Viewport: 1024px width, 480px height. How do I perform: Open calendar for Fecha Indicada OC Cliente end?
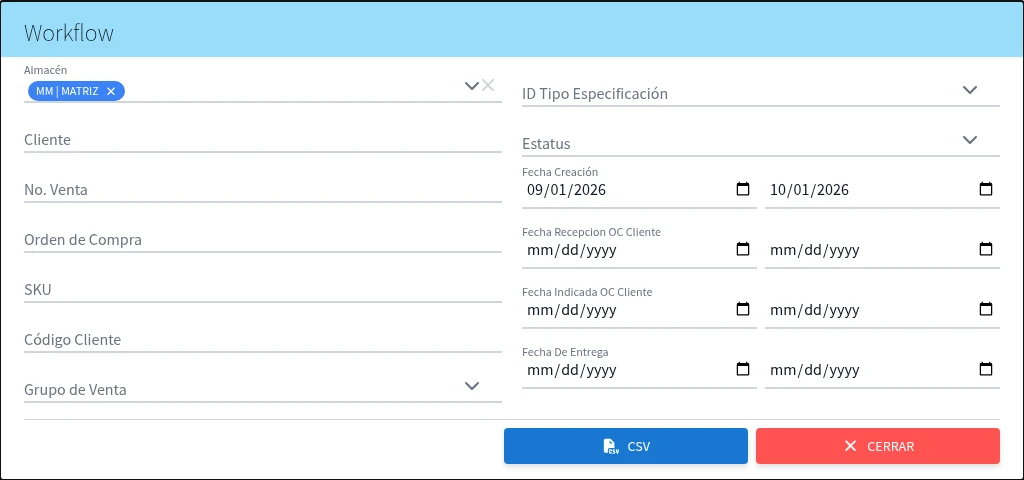click(986, 310)
